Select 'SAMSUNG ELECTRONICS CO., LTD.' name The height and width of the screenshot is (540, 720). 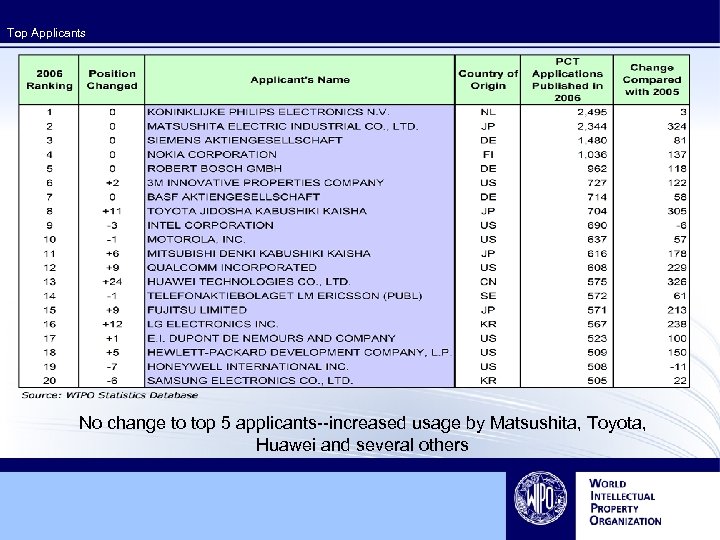[x=250, y=381]
